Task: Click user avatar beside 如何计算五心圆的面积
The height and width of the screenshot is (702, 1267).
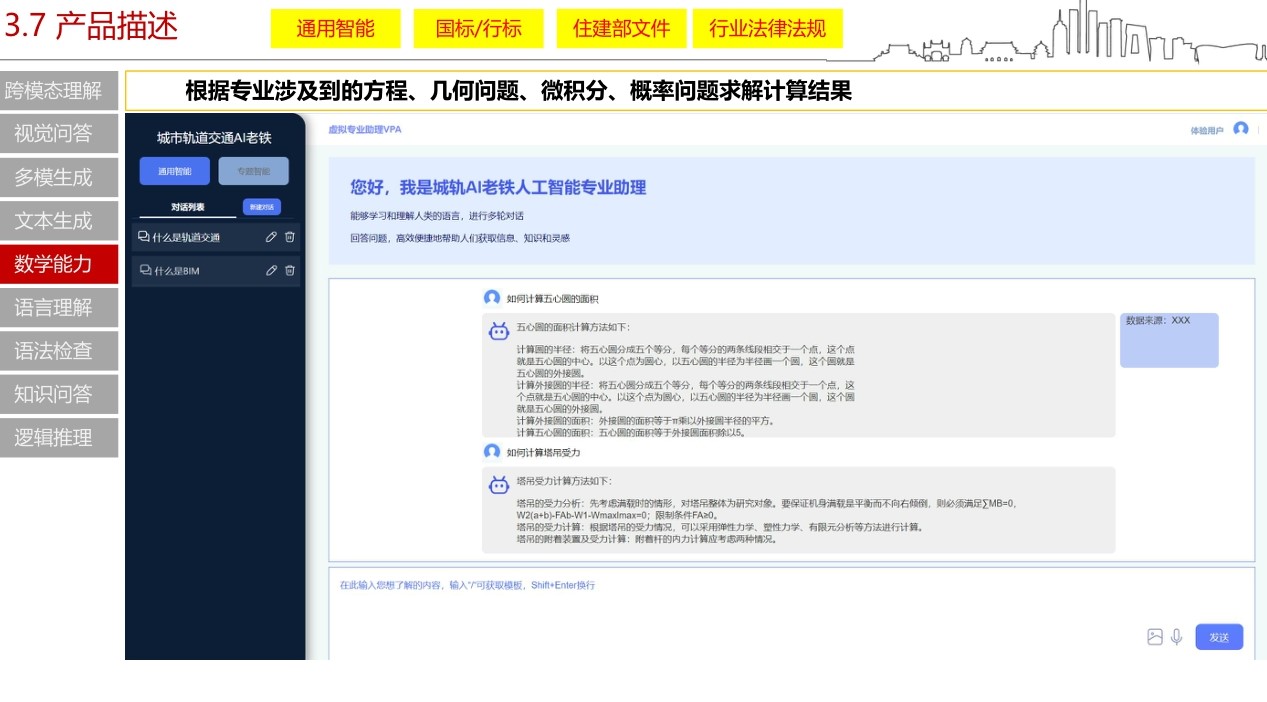Action: tap(491, 298)
